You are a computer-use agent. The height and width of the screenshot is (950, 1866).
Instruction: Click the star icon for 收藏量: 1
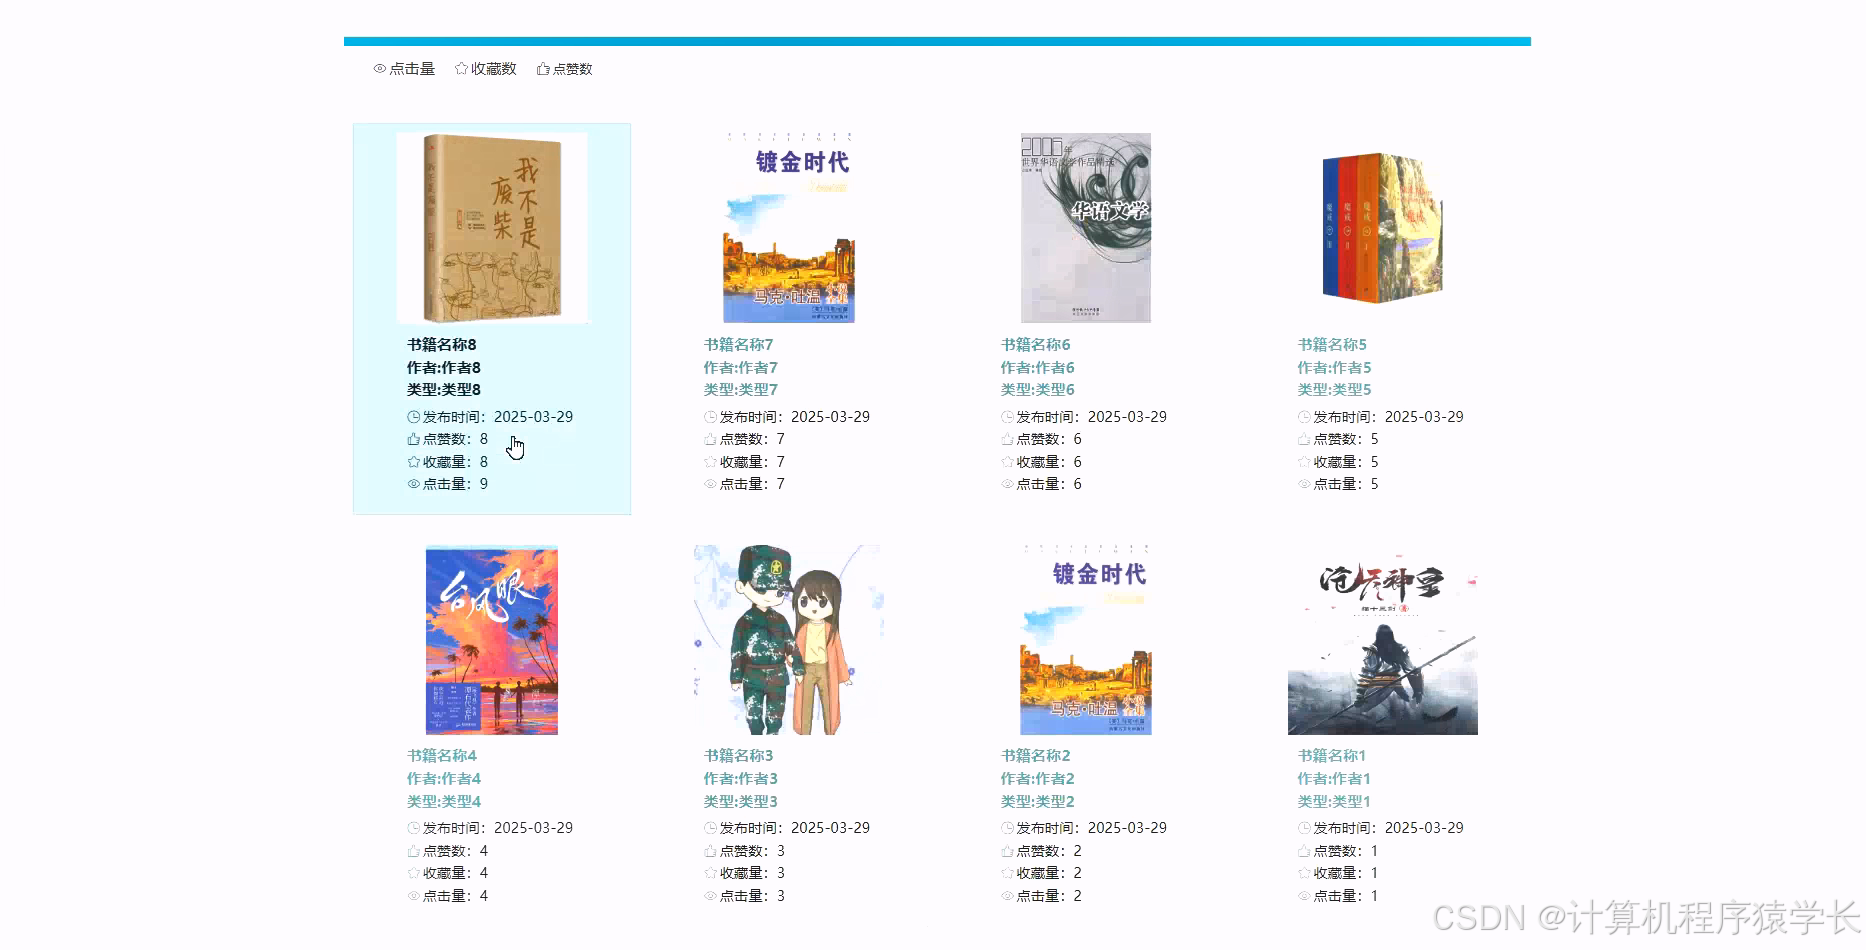tap(1304, 873)
